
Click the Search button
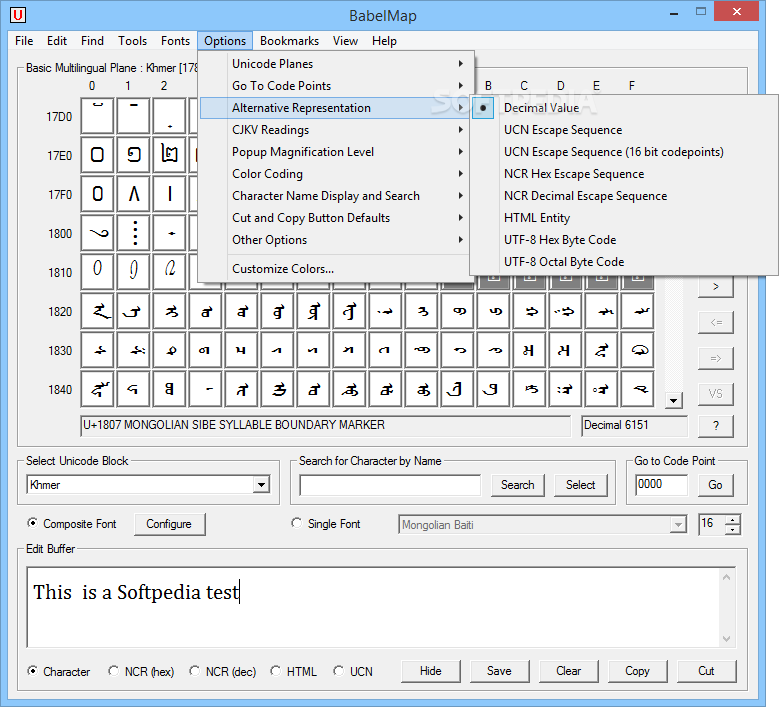pyautogui.click(x=518, y=485)
